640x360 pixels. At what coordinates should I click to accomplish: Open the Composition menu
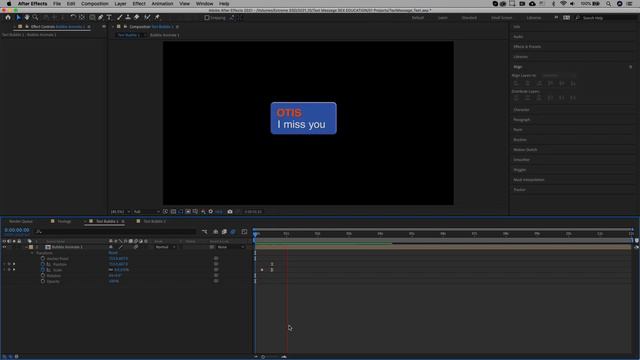[95, 4]
